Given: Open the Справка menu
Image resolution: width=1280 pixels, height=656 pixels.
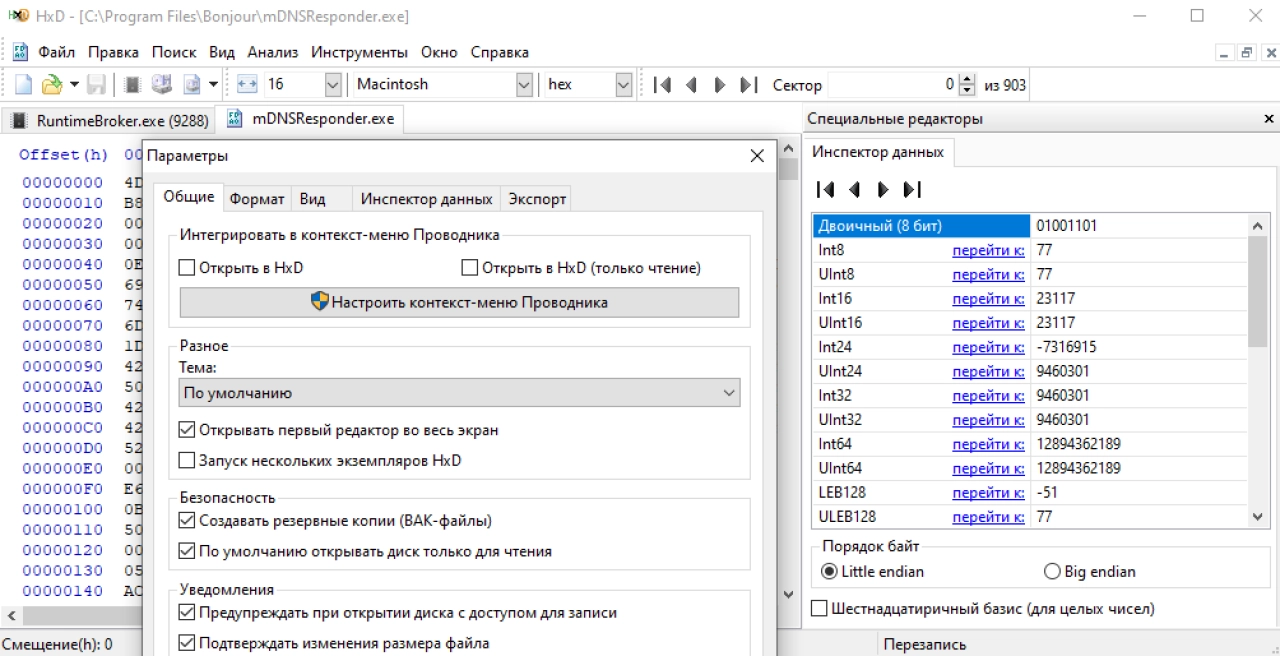Looking at the screenshot, I should click(499, 52).
